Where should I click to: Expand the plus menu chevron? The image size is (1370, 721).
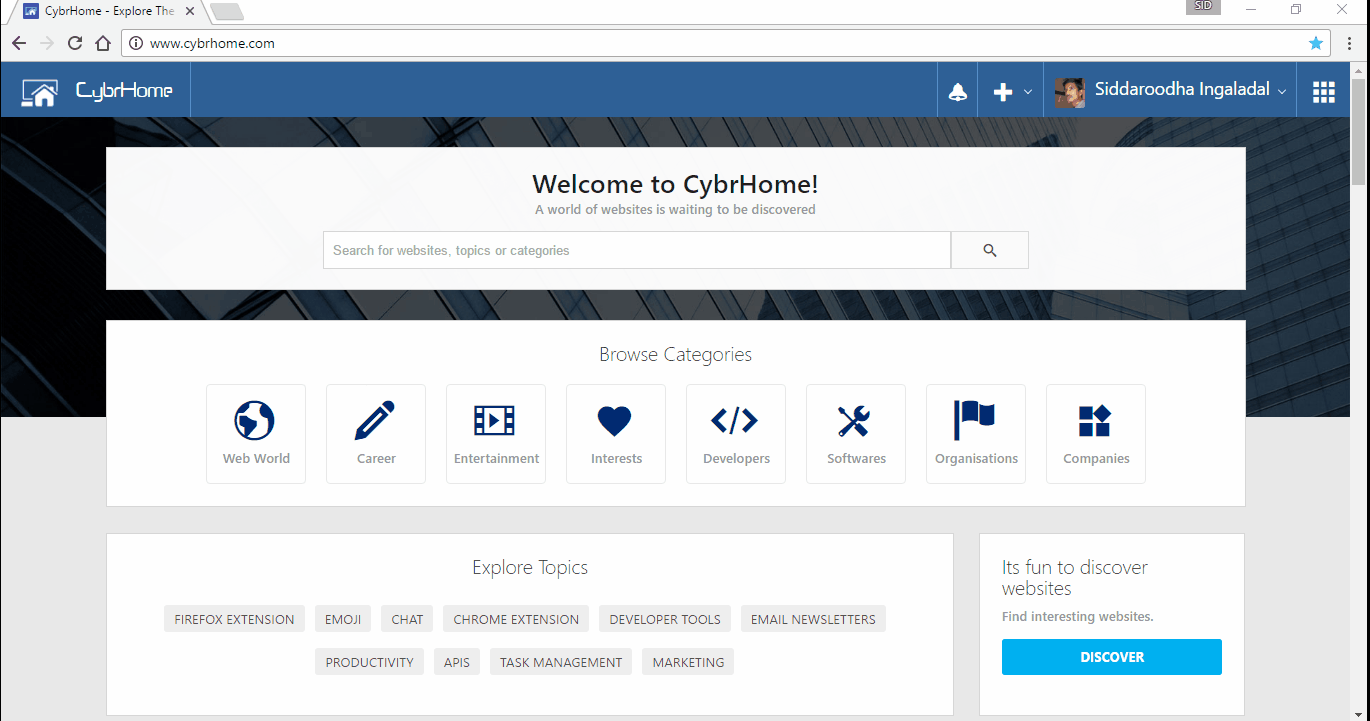tap(1028, 92)
